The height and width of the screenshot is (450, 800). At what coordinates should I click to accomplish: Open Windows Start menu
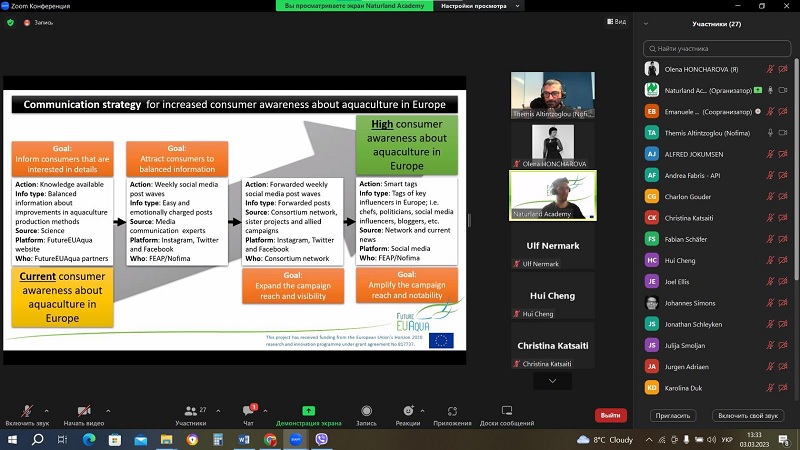pos(12,439)
